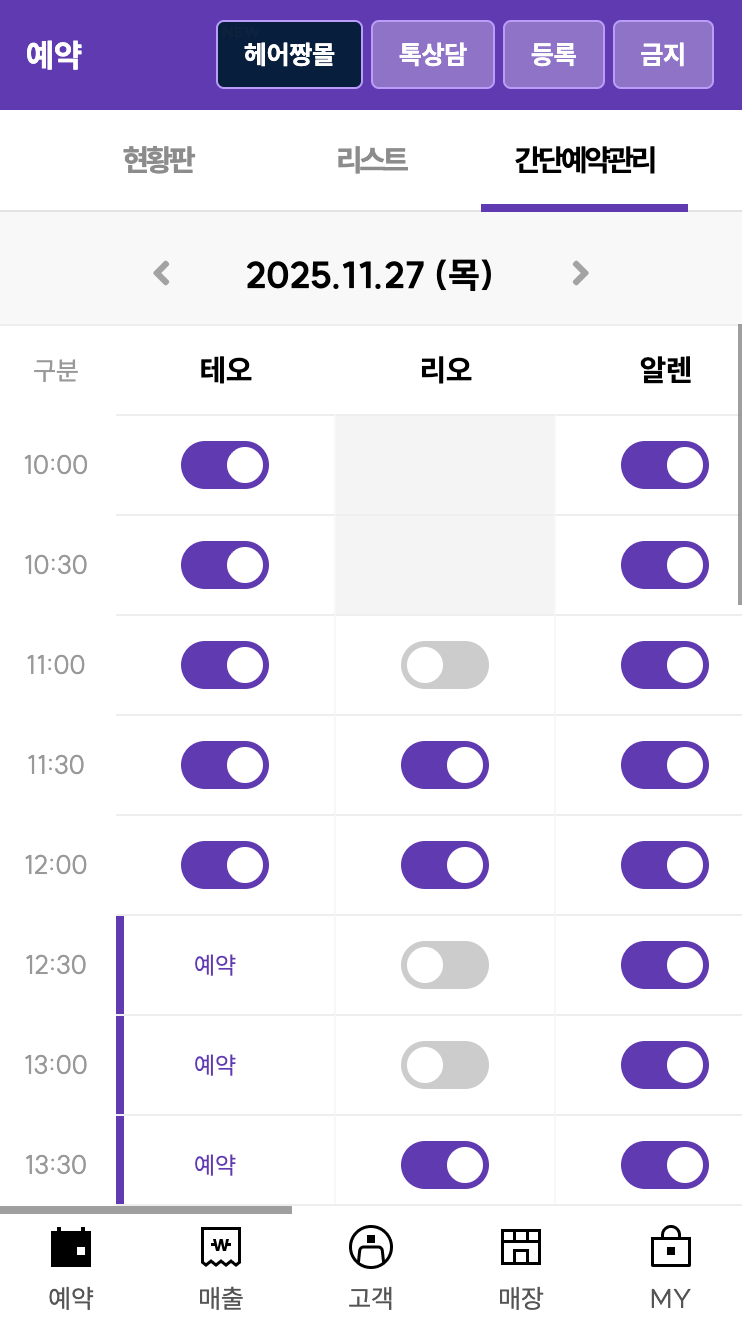Click the horizontal scrollbar above bottom nav
This screenshot has width=742, height=1332.
point(146,1210)
